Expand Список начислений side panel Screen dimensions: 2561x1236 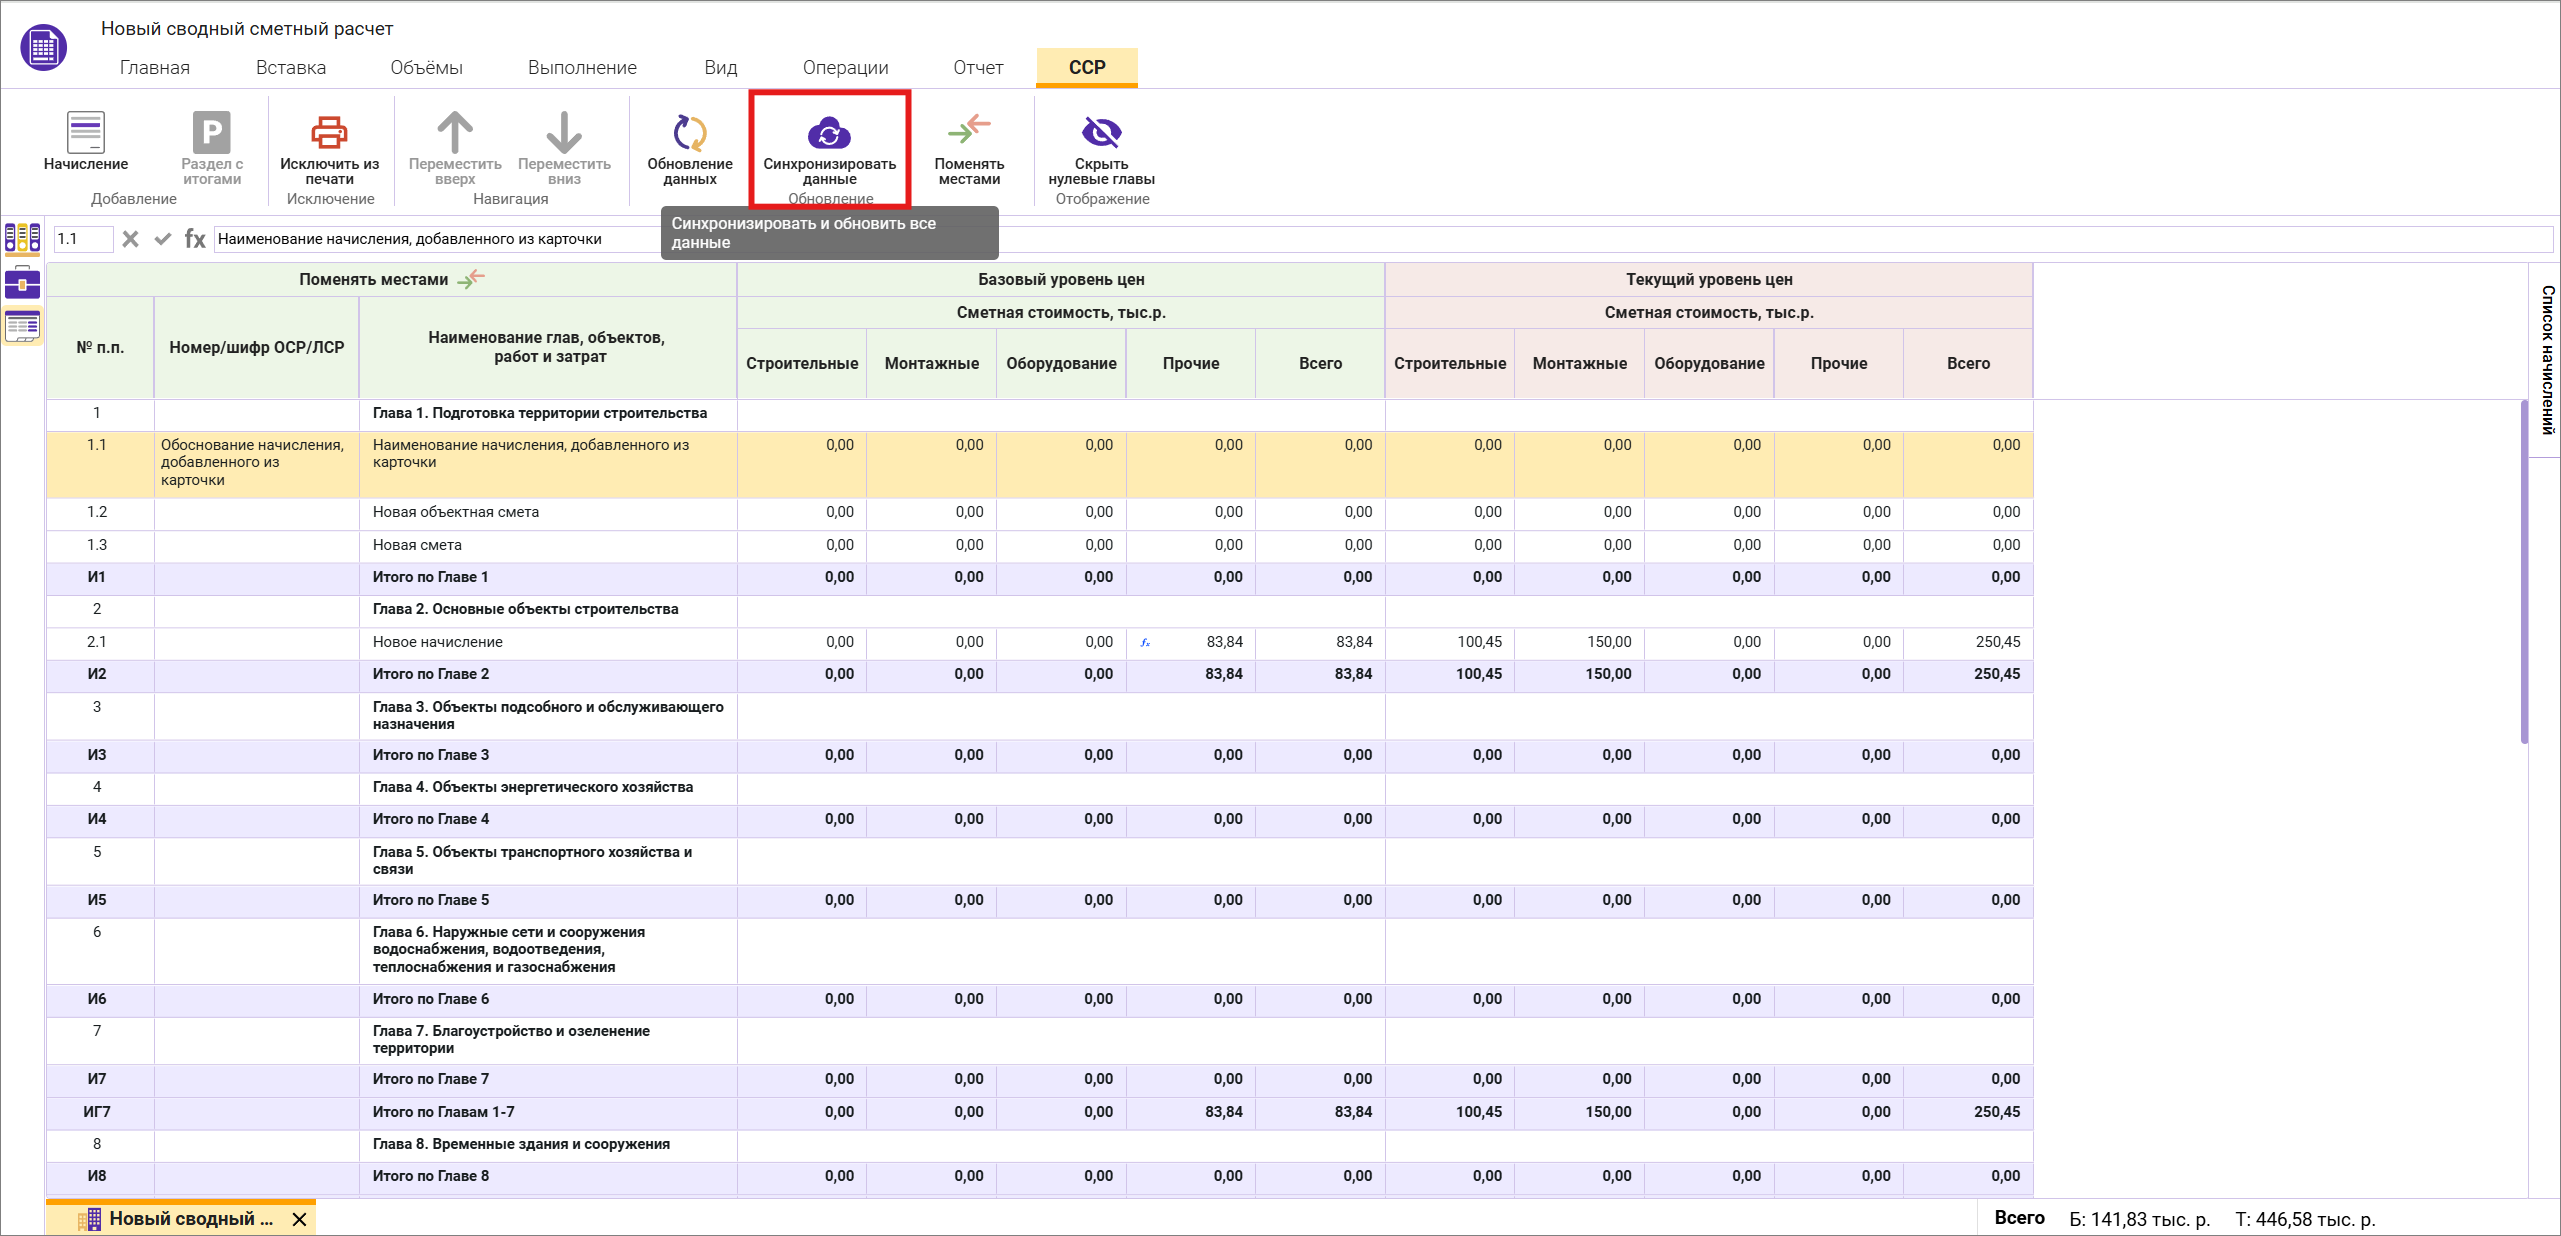point(2547,360)
